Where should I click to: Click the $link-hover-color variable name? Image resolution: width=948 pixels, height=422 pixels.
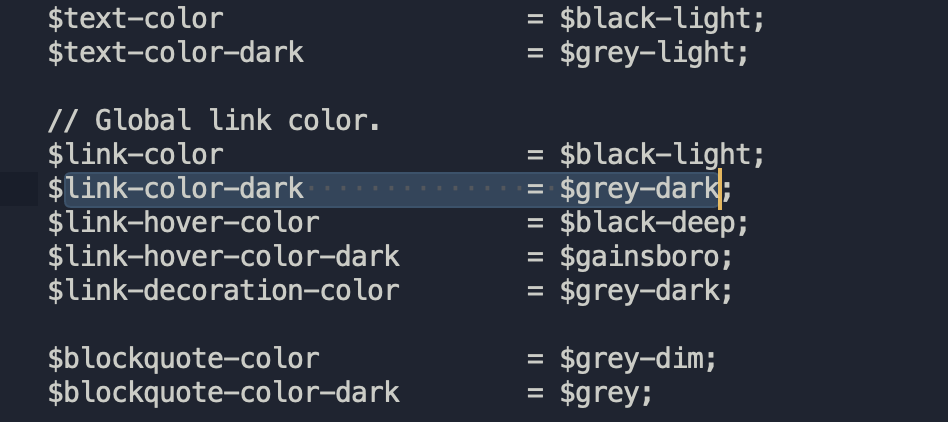[x=183, y=223]
